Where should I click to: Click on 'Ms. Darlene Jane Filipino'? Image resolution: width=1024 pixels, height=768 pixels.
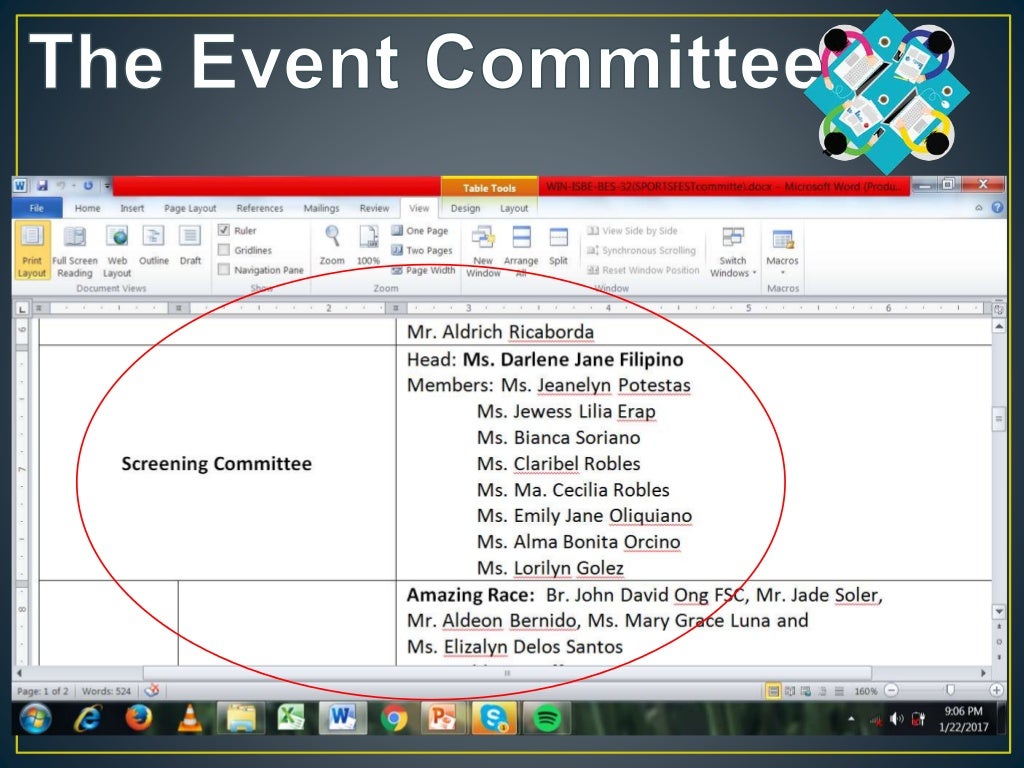coord(573,359)
